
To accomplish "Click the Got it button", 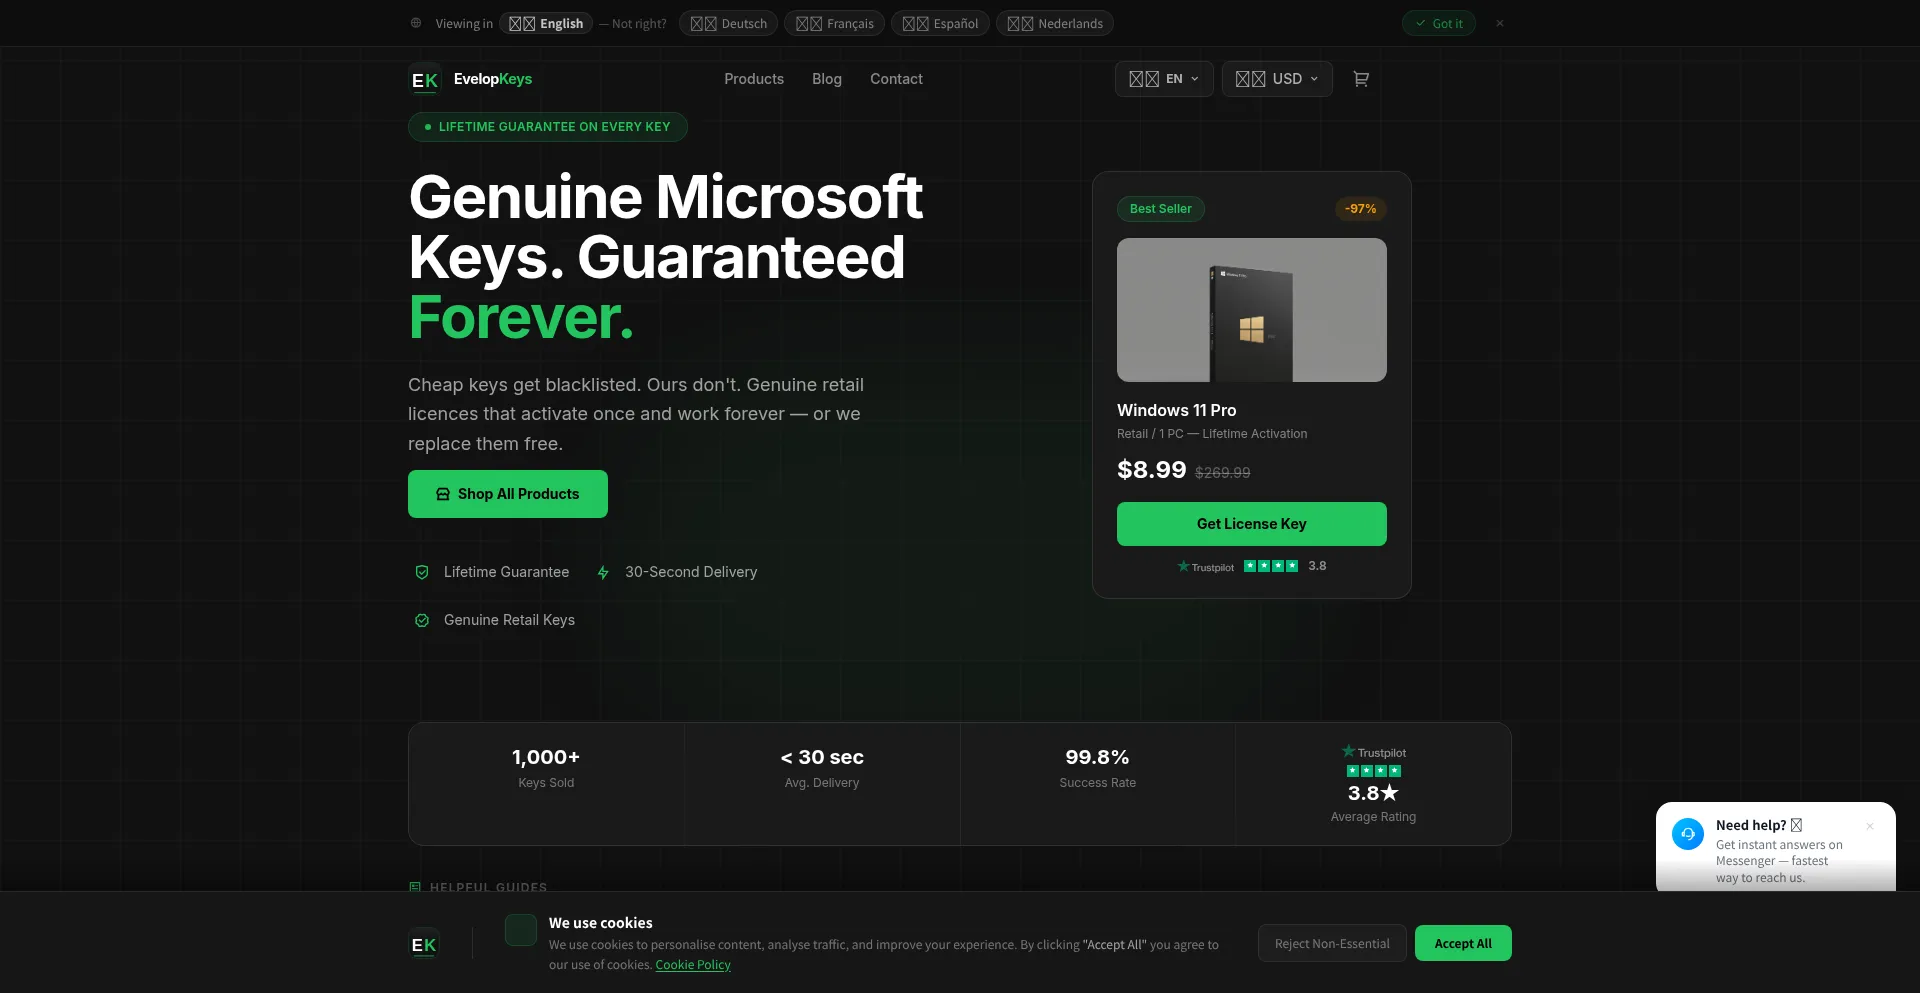I will (1439, 23).
